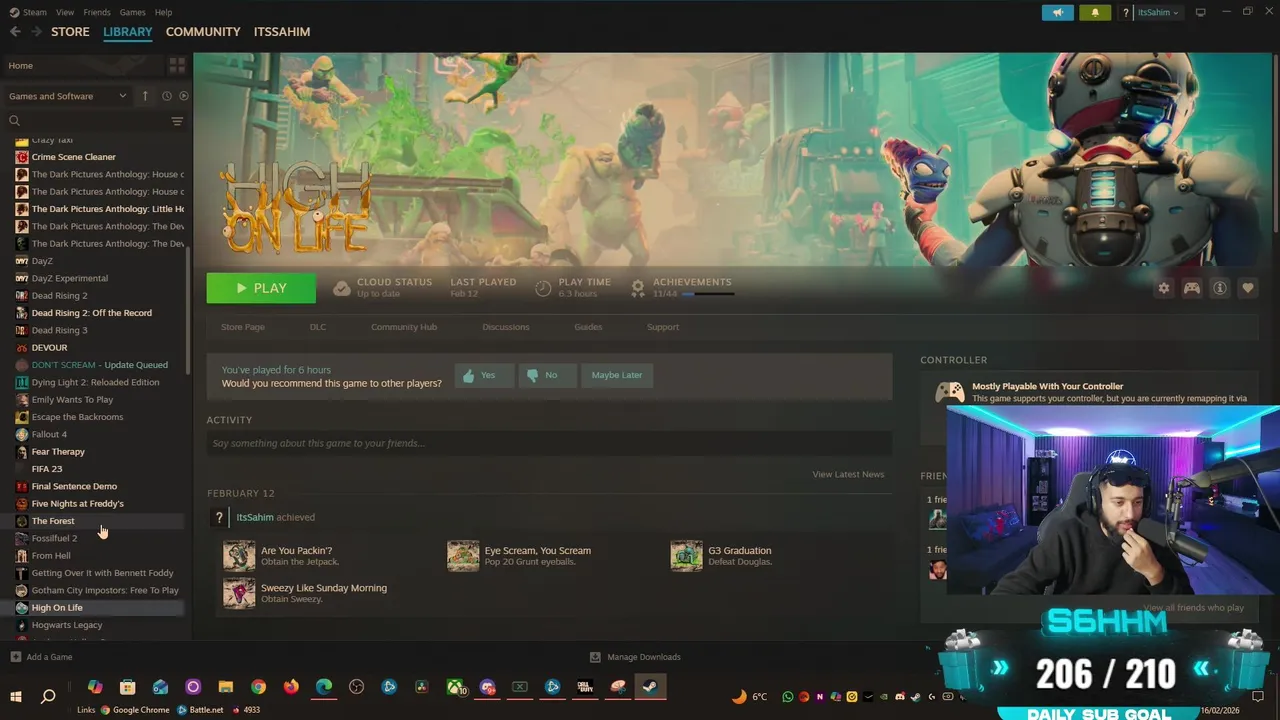Open the Community Hub link
This screenshot has width=1280, height=720.
[404, 327]
